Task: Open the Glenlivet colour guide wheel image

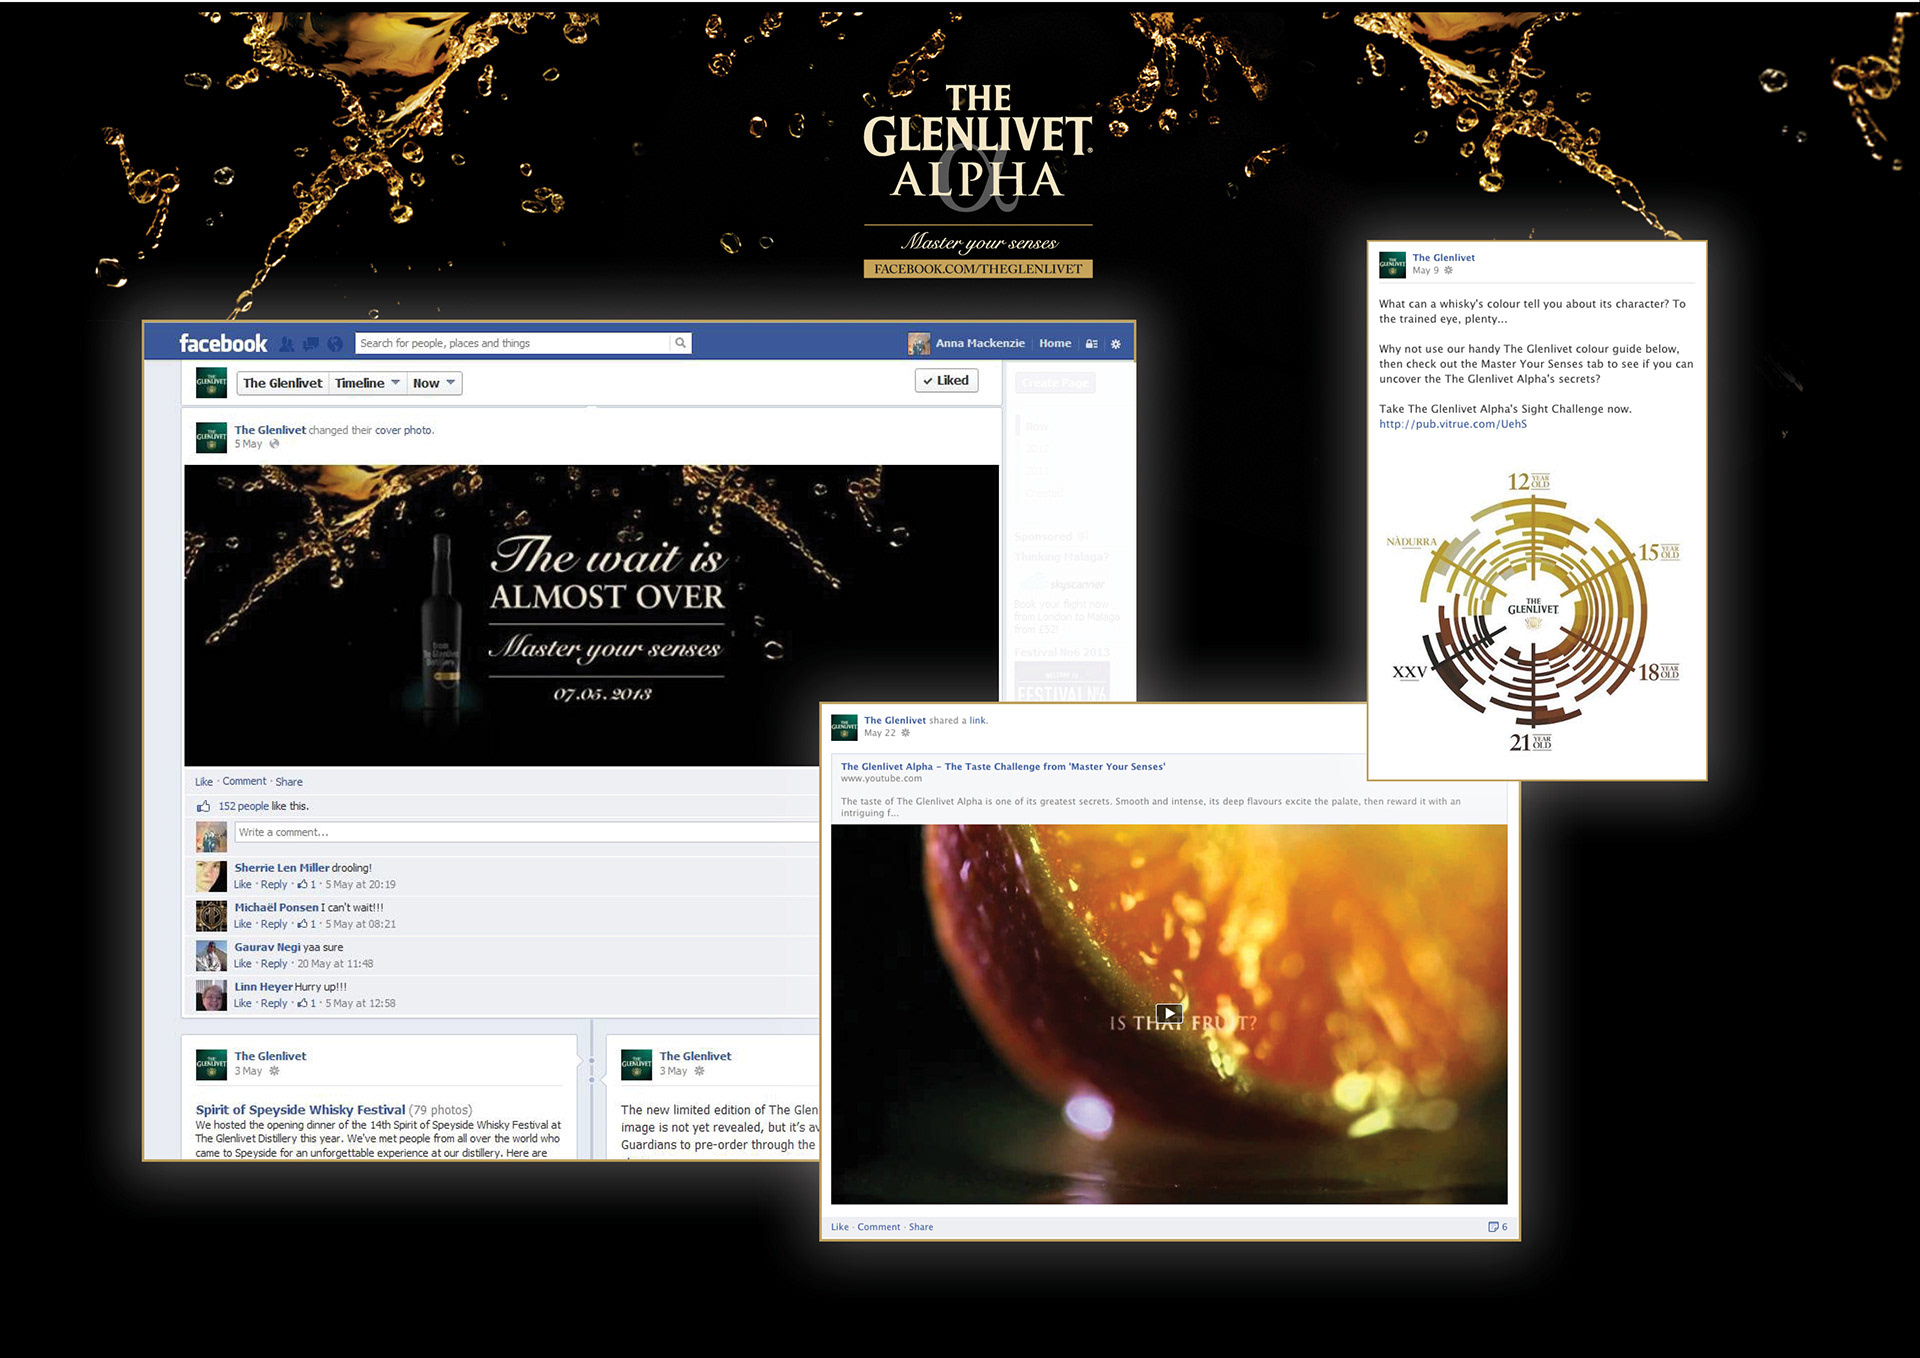Action: pos(1533,611)
